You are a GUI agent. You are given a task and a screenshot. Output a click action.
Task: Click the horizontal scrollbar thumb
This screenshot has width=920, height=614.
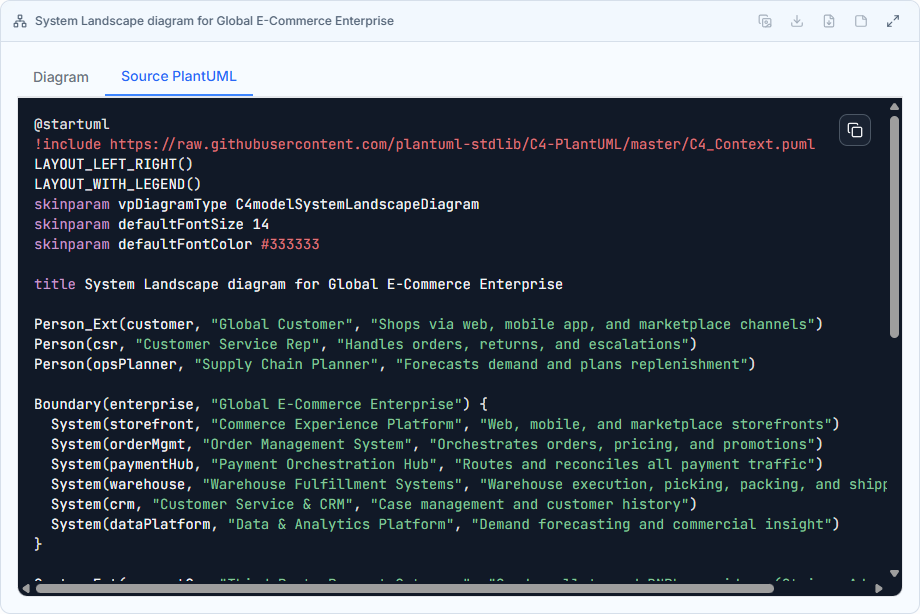[405, 588]
